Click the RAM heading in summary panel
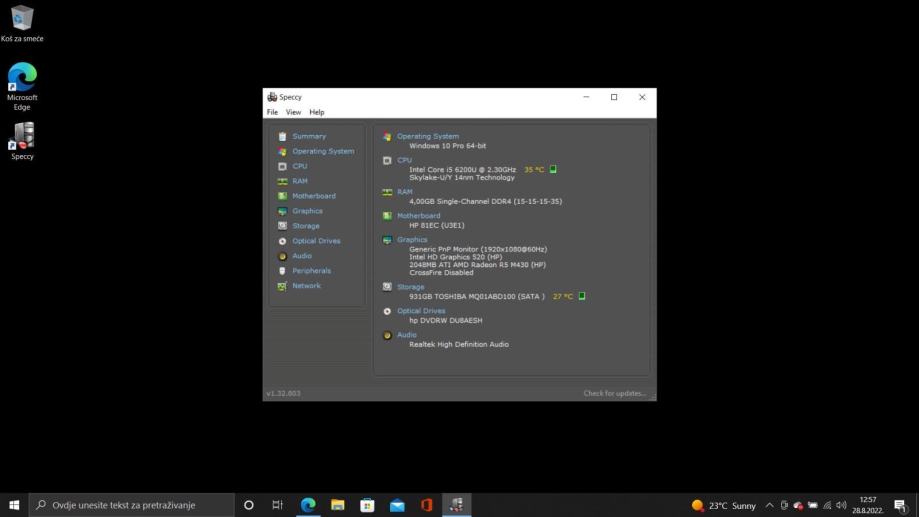Screen dimensions: 919x517 404,192
